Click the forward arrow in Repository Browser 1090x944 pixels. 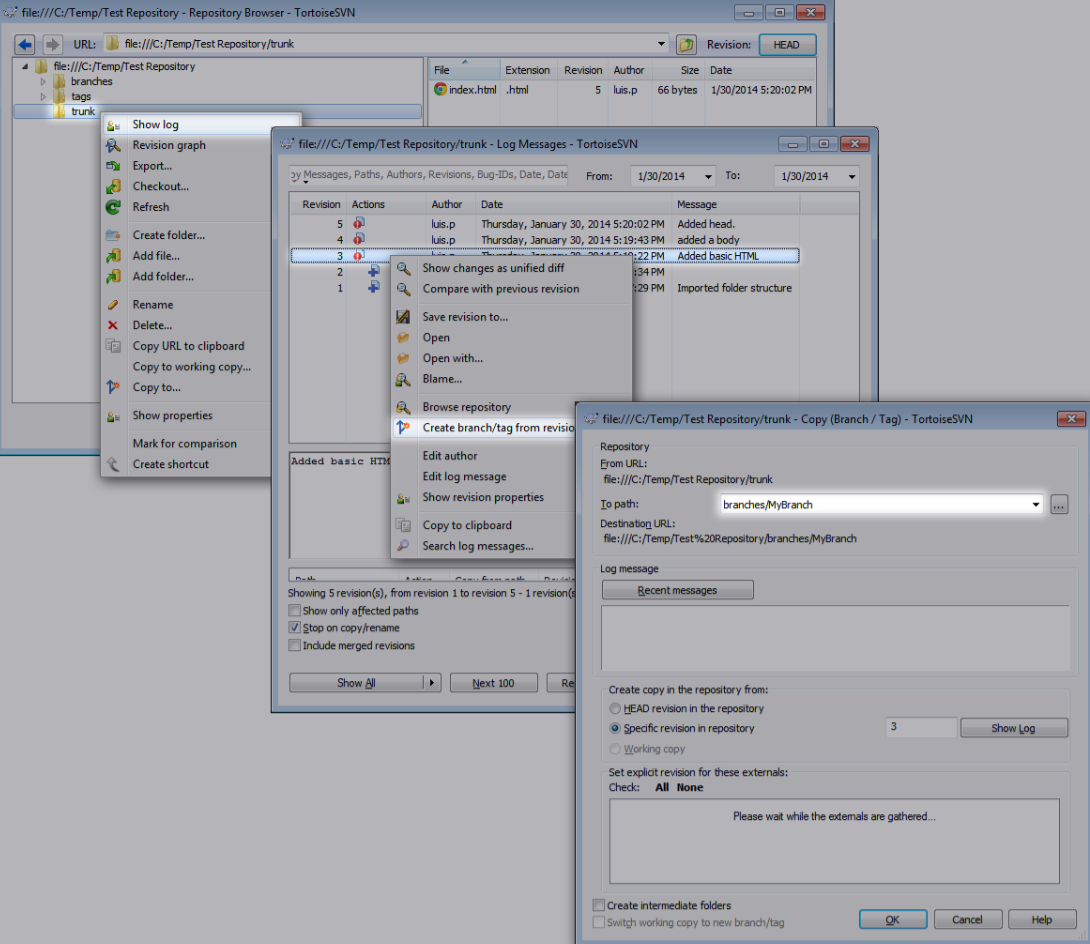pyautogui.click(x=52, y=44)
